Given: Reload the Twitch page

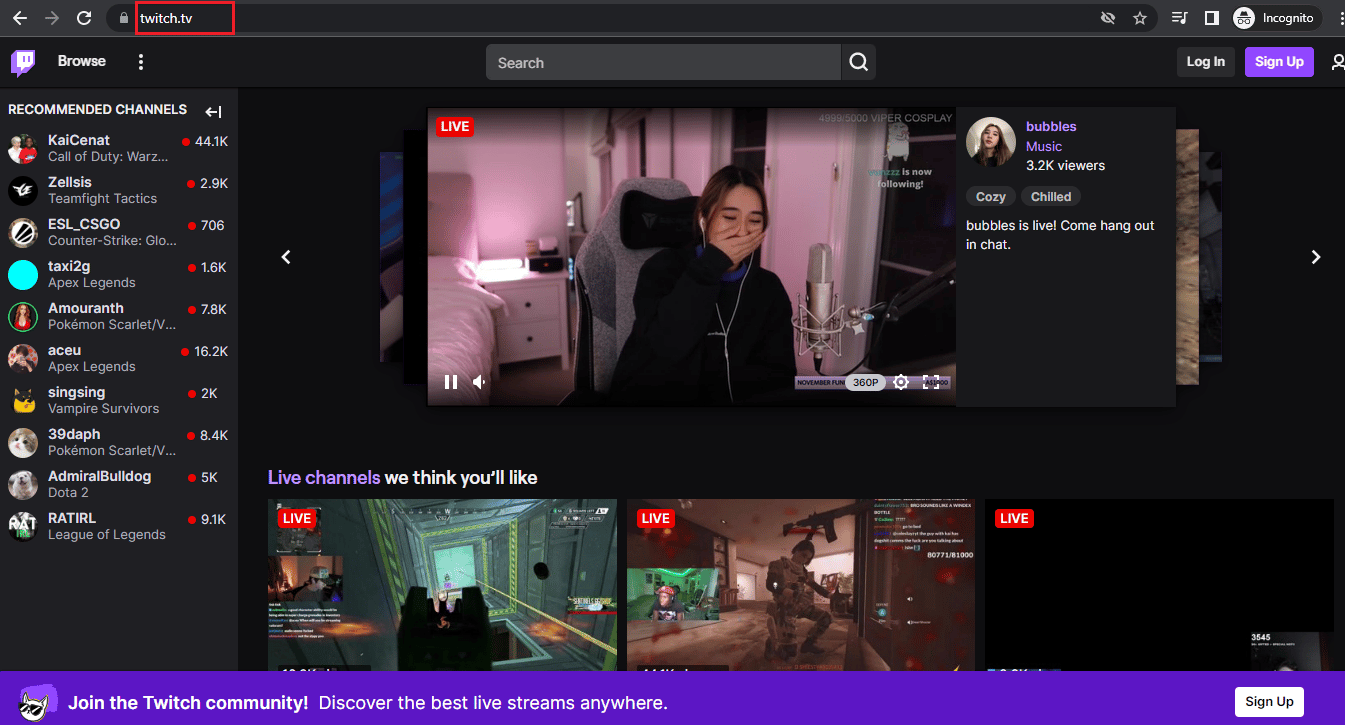Looking at the screenshot, I should pyautogui.click(x=84, y=18).
